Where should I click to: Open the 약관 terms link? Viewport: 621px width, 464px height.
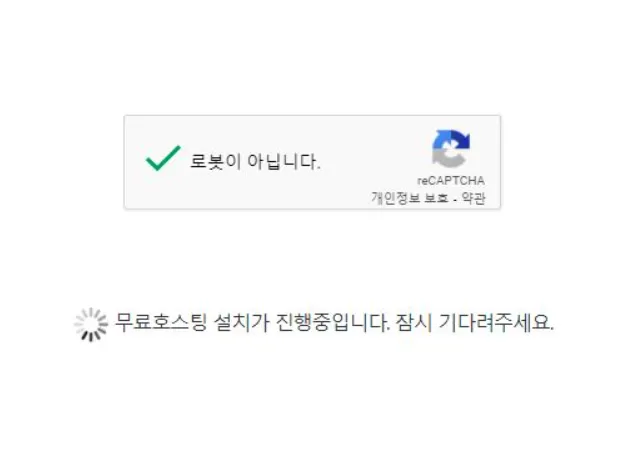point(474,198)
